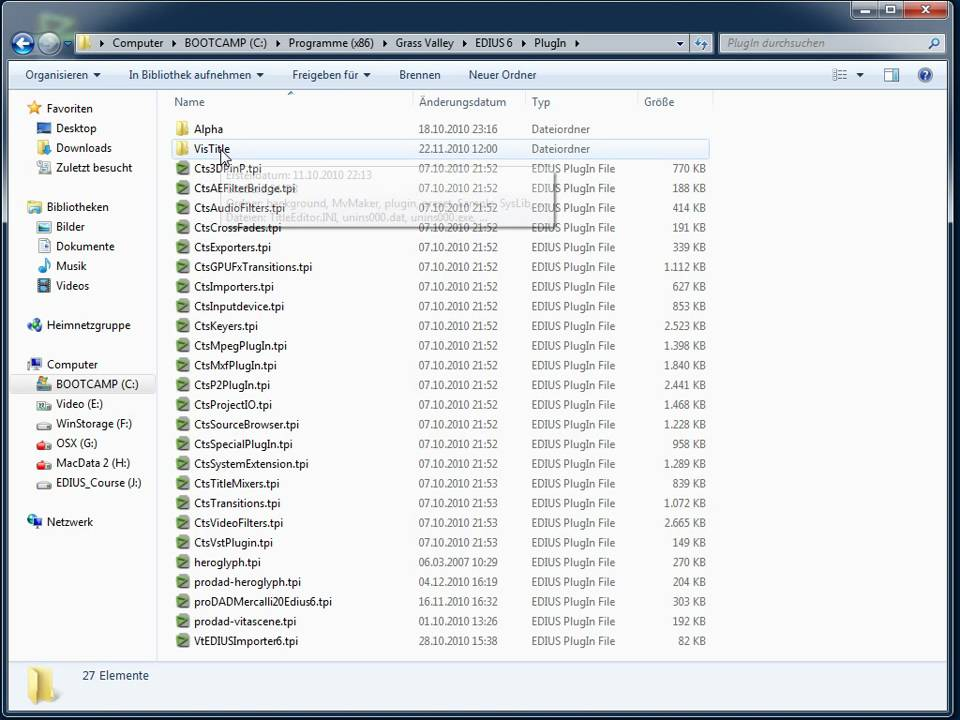Navigate to Computer breadcrumb
Viewport: 960px width, 720px height.
(138, 43)
